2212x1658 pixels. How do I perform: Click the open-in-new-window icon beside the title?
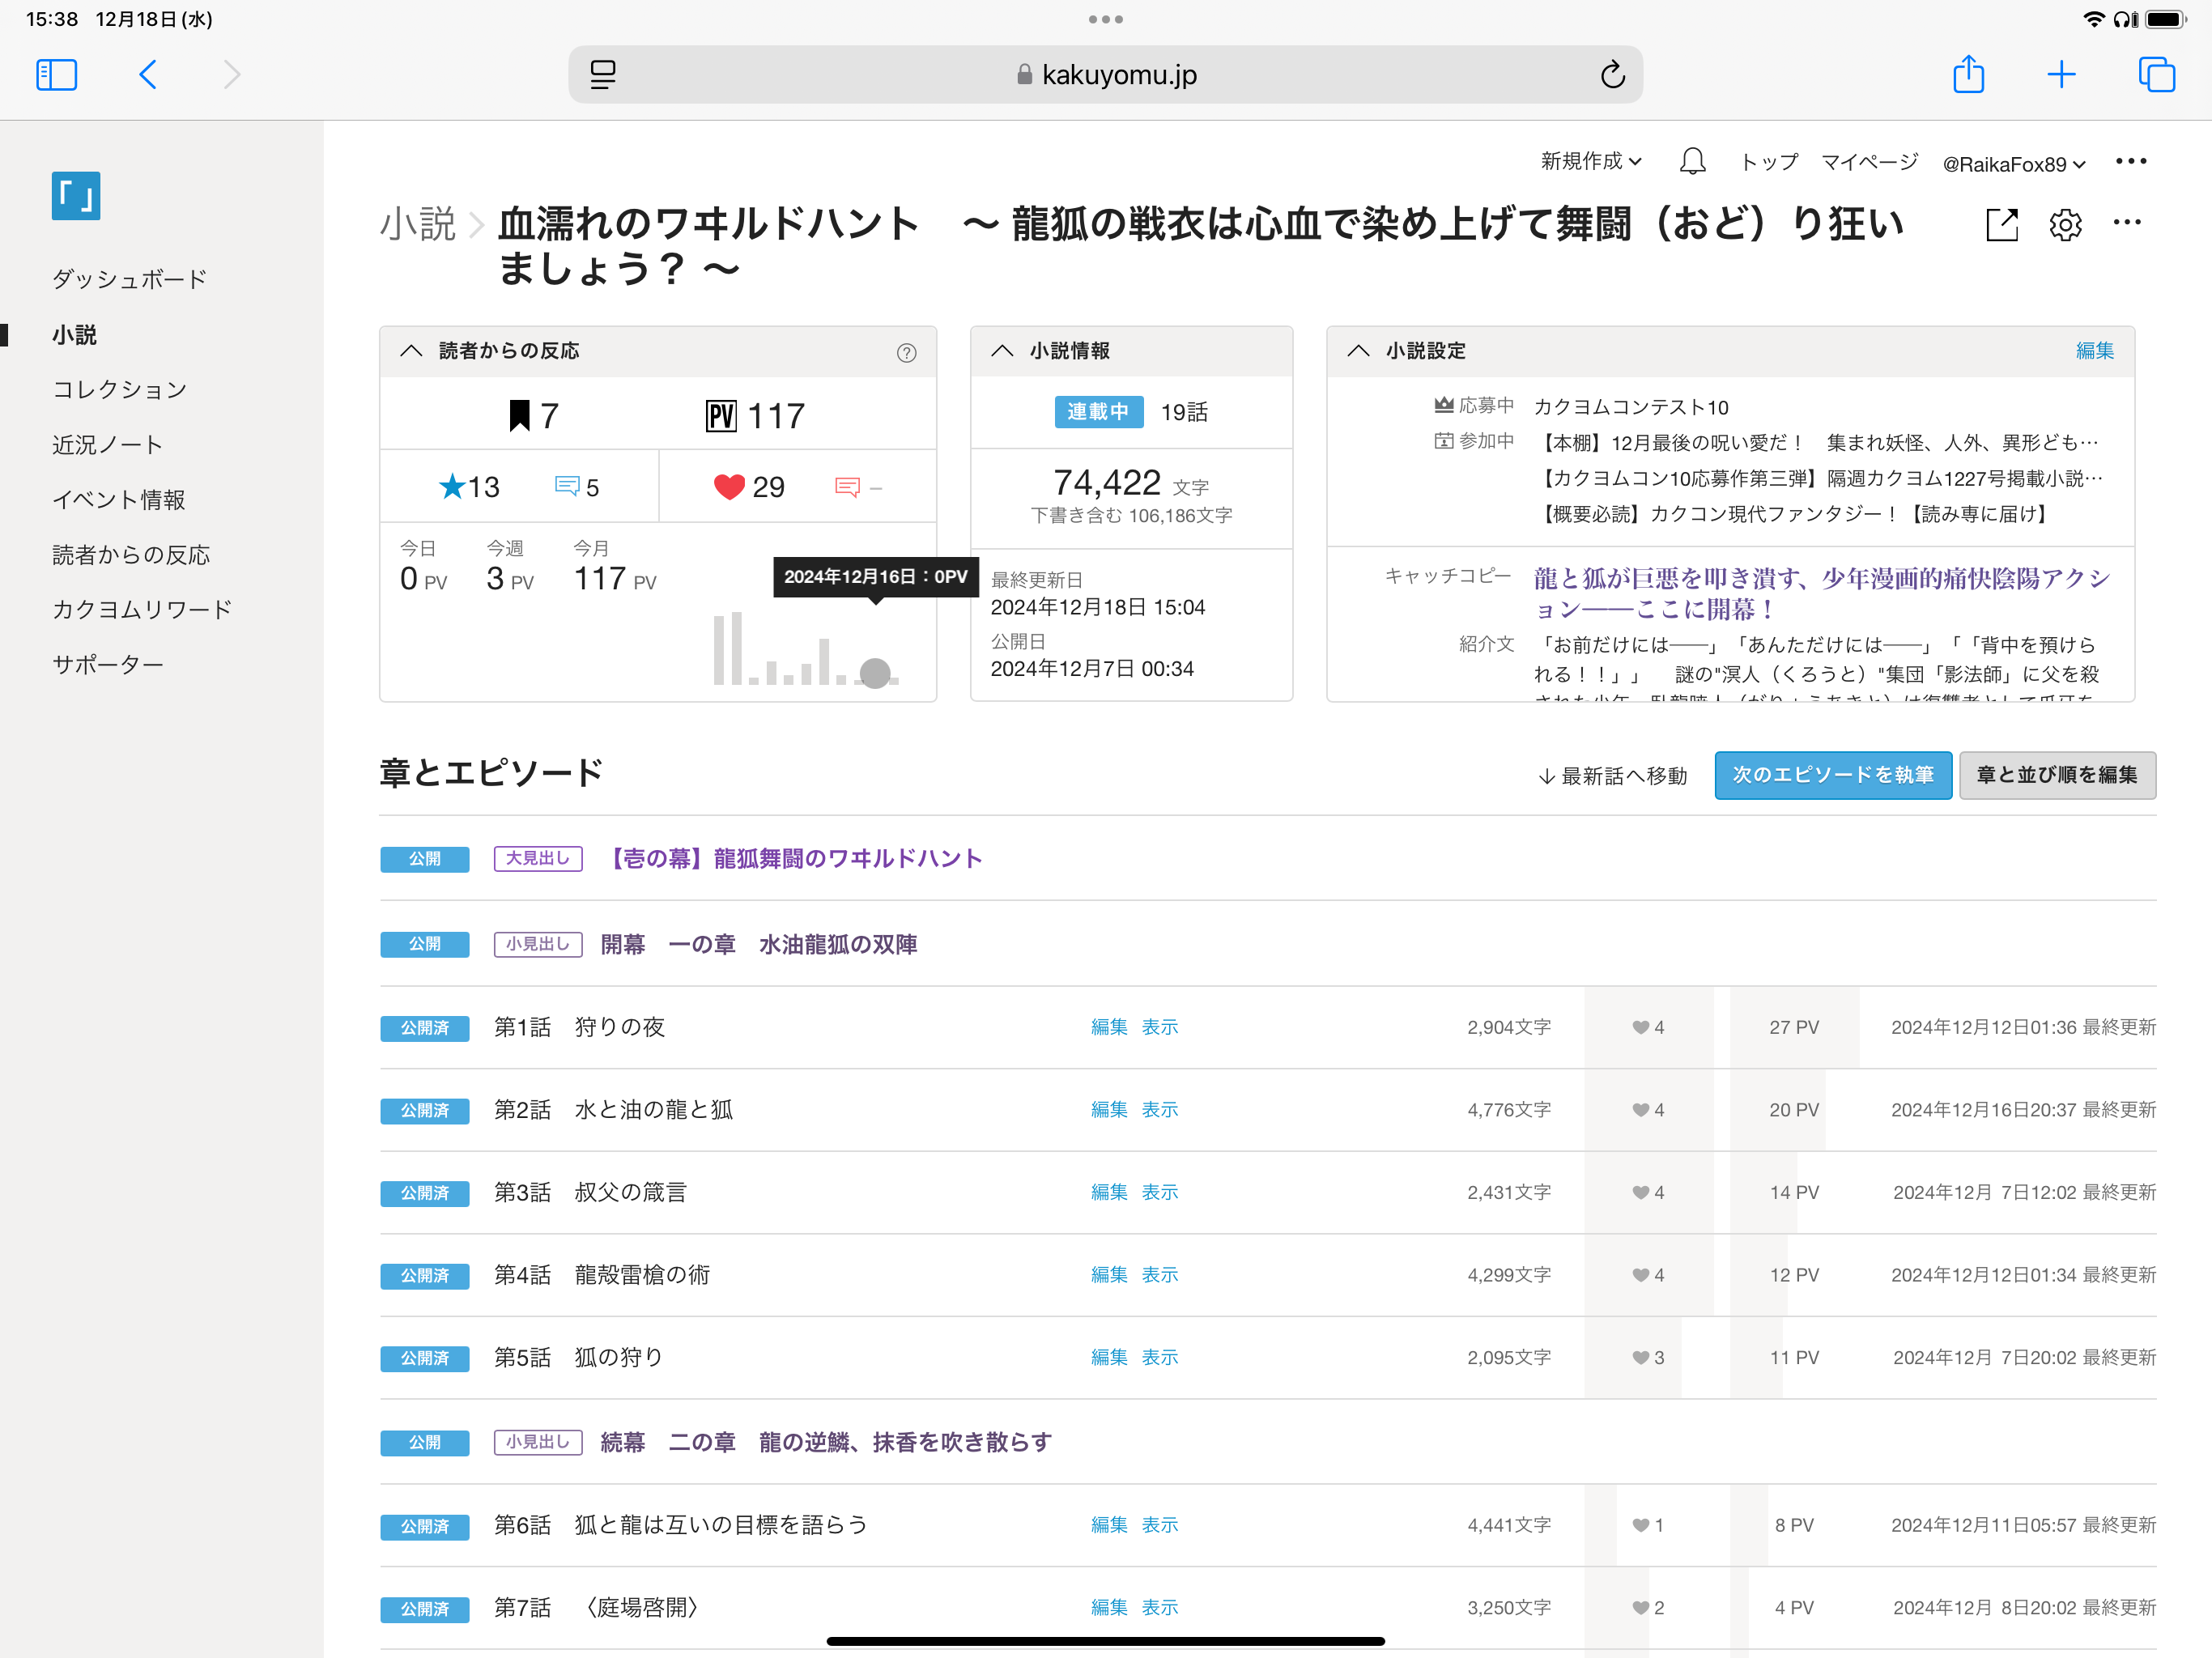click(x=2001, y=225)
